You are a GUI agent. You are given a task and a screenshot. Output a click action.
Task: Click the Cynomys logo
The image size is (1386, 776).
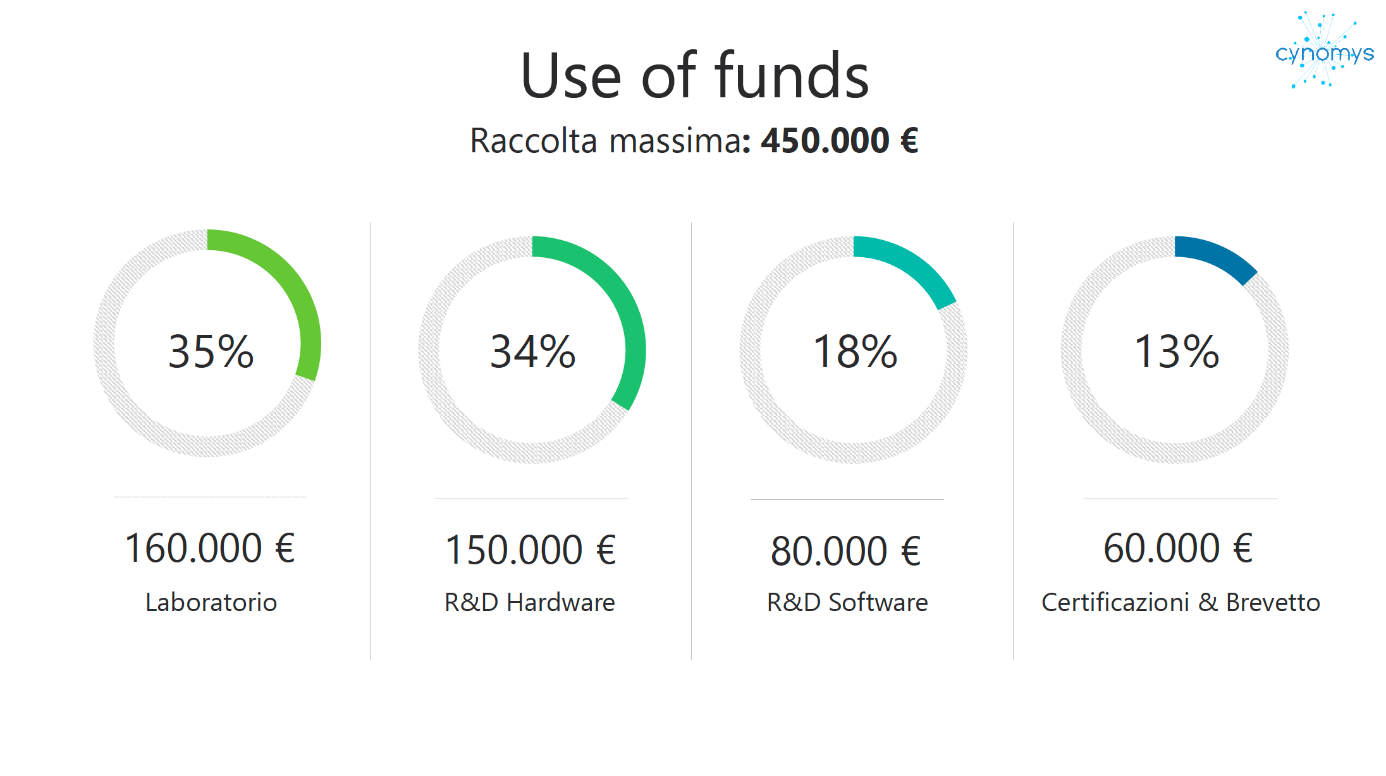[x=1325, y=51]
